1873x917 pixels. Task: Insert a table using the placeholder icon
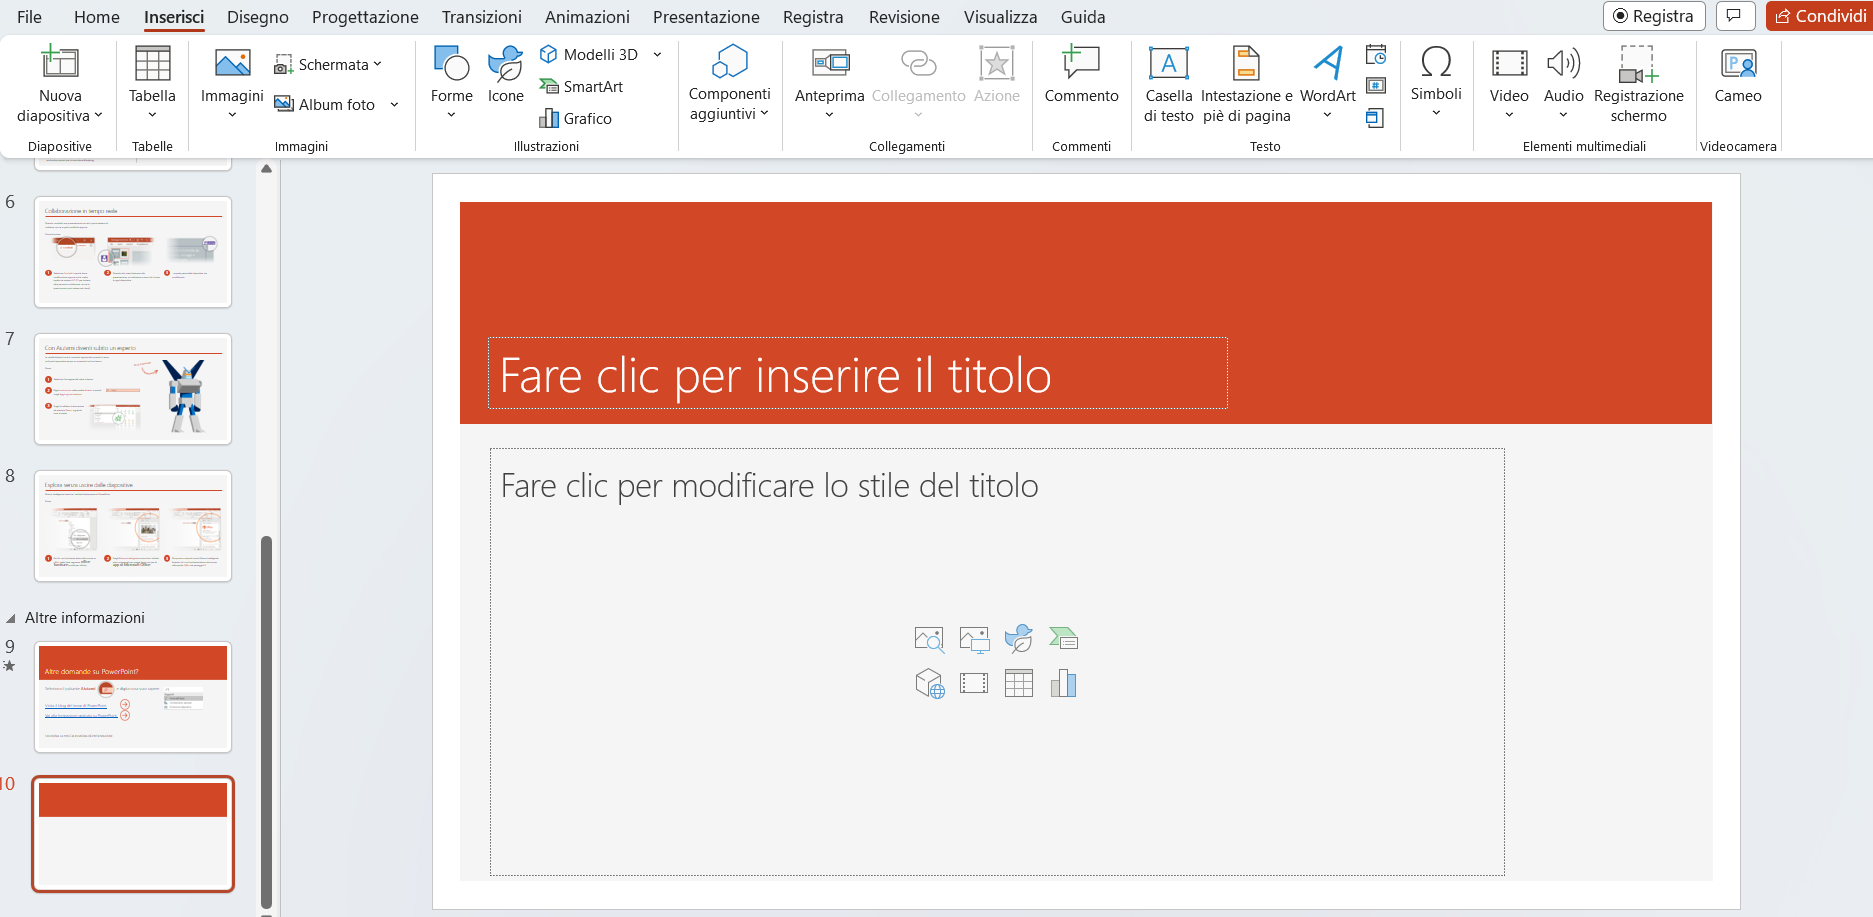pyautogui.click(x=1018, y=683)
